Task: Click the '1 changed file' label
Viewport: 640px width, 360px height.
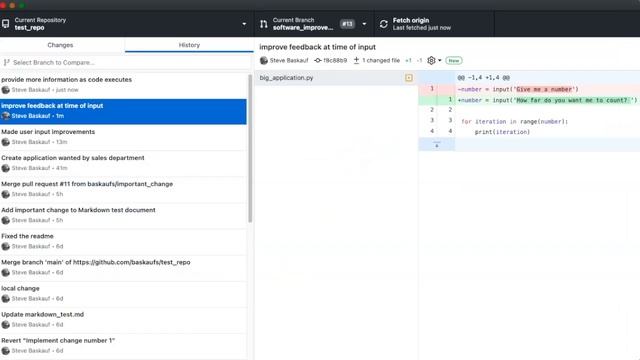Action: coord(381,60)
